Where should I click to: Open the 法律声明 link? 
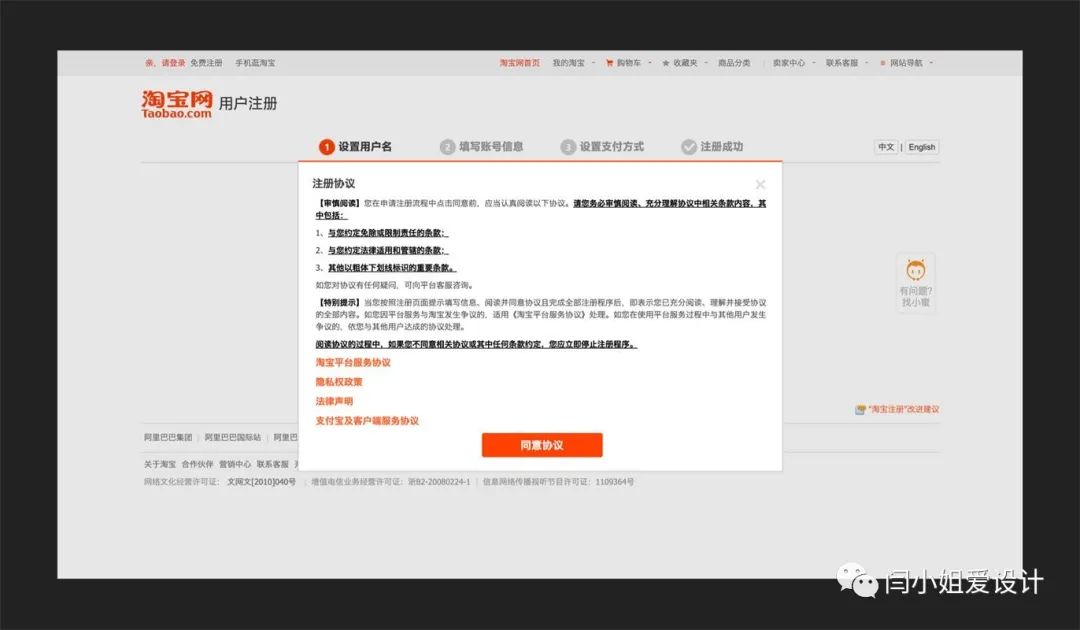[334, 401]
